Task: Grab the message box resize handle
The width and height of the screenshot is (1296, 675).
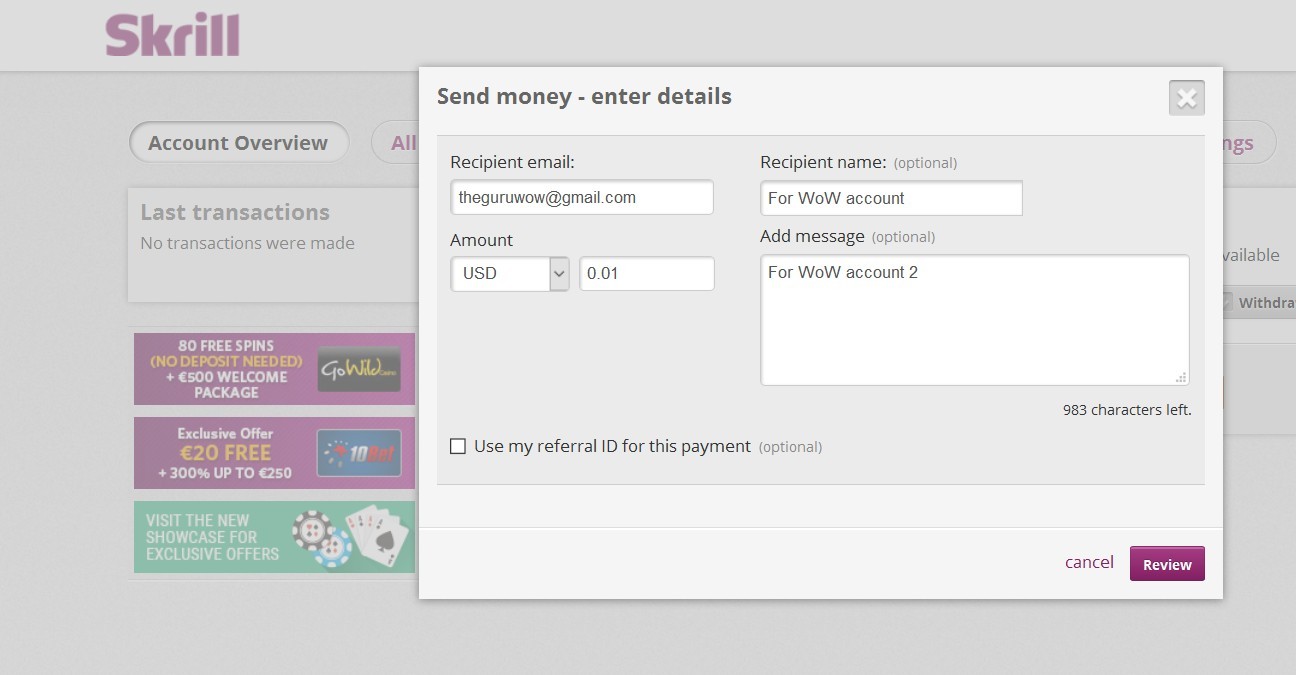Action: [x=1181, y=377]
